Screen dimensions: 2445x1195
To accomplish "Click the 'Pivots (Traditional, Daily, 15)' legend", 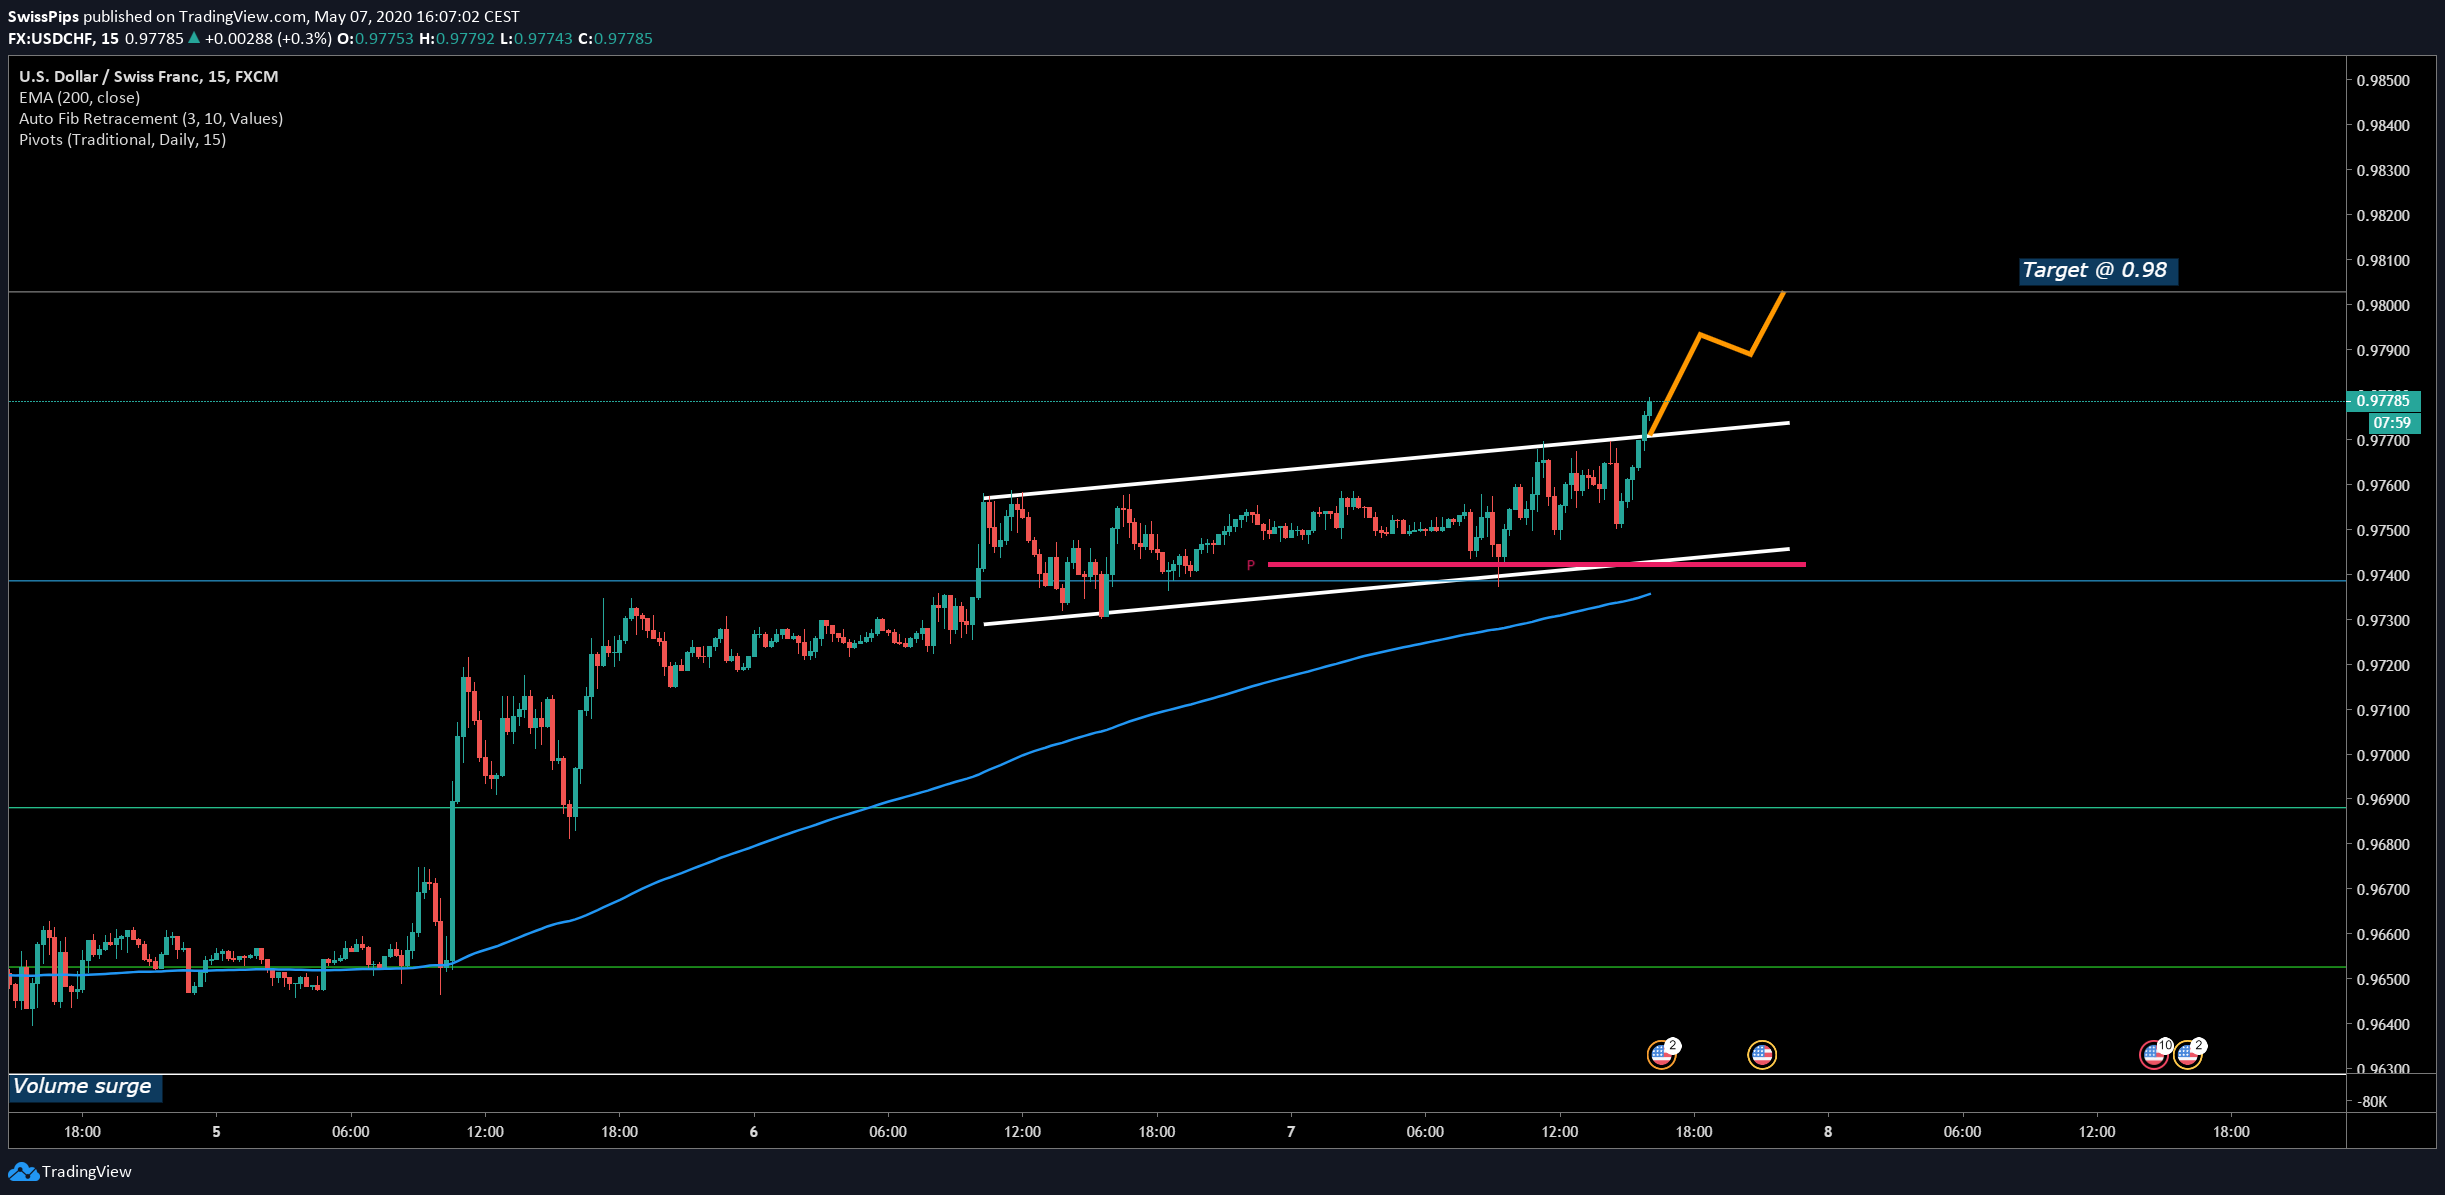I will click(122, 139).
